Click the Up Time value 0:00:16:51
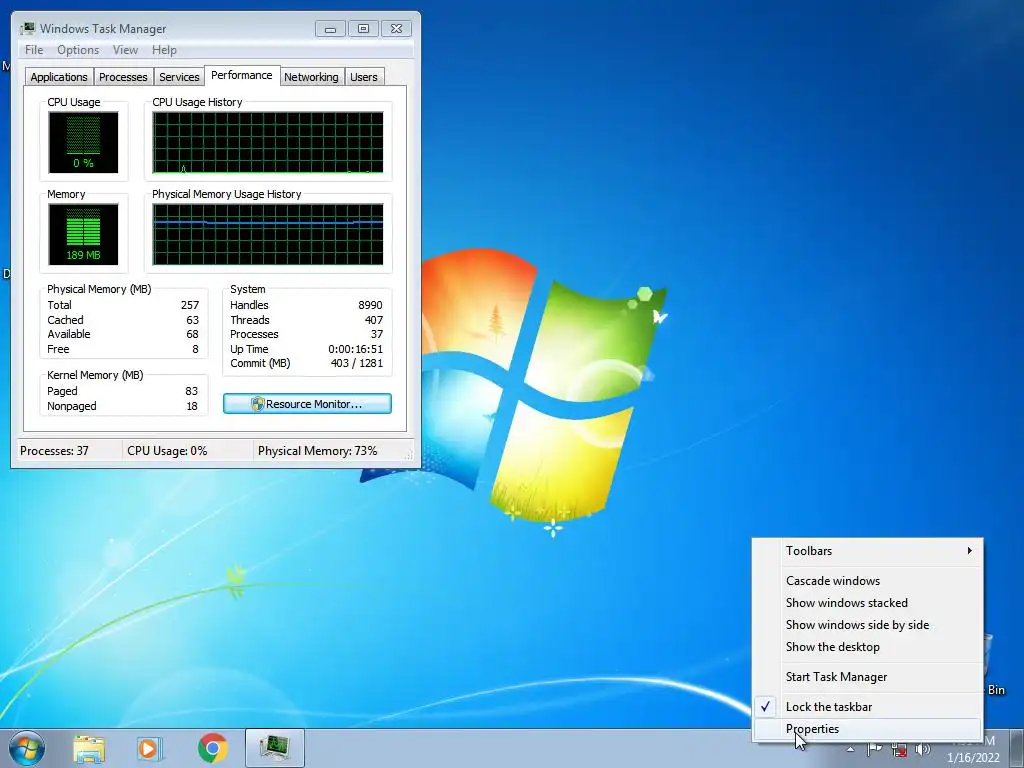 (x=355, y=349)
